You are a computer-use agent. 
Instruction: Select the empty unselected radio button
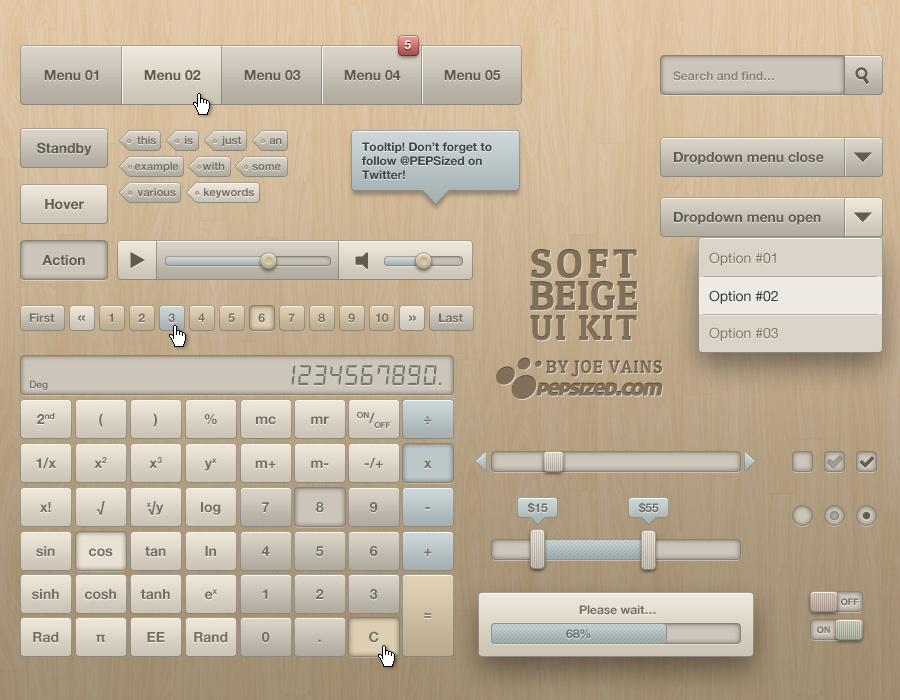tap(802, 515)
